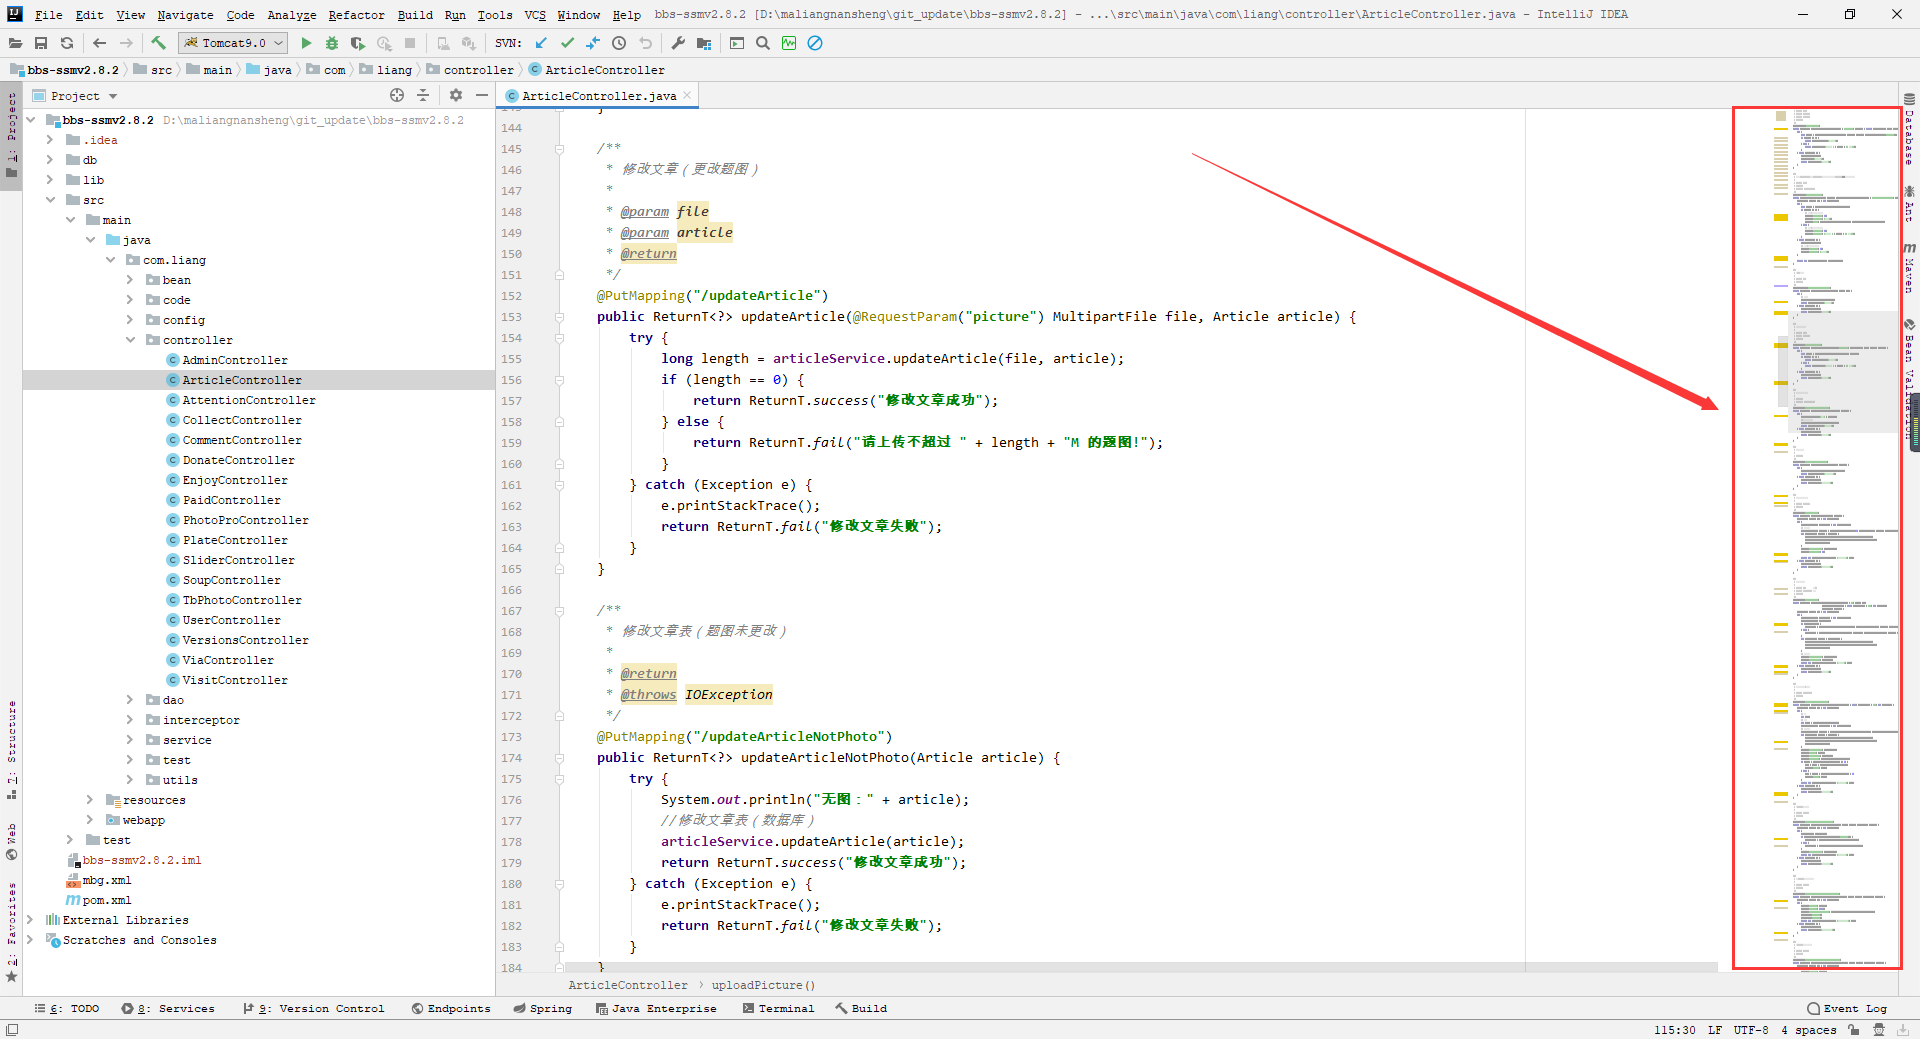Toggle the Ant tool window on right edge

click(x=1909, y=203)
